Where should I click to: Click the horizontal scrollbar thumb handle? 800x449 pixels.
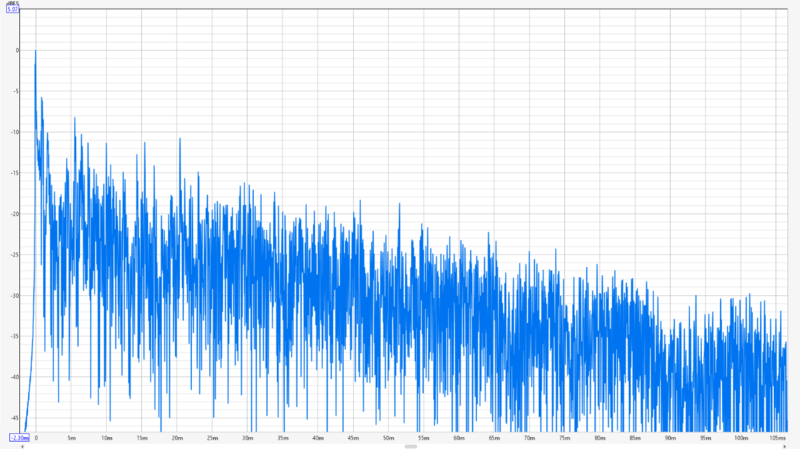coord(411,446)
